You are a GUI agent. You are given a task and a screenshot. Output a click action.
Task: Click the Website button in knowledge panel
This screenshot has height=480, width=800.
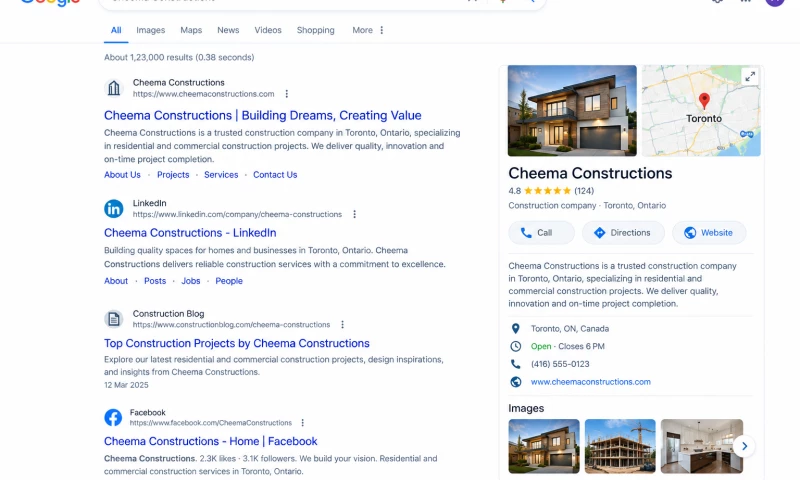709,233
